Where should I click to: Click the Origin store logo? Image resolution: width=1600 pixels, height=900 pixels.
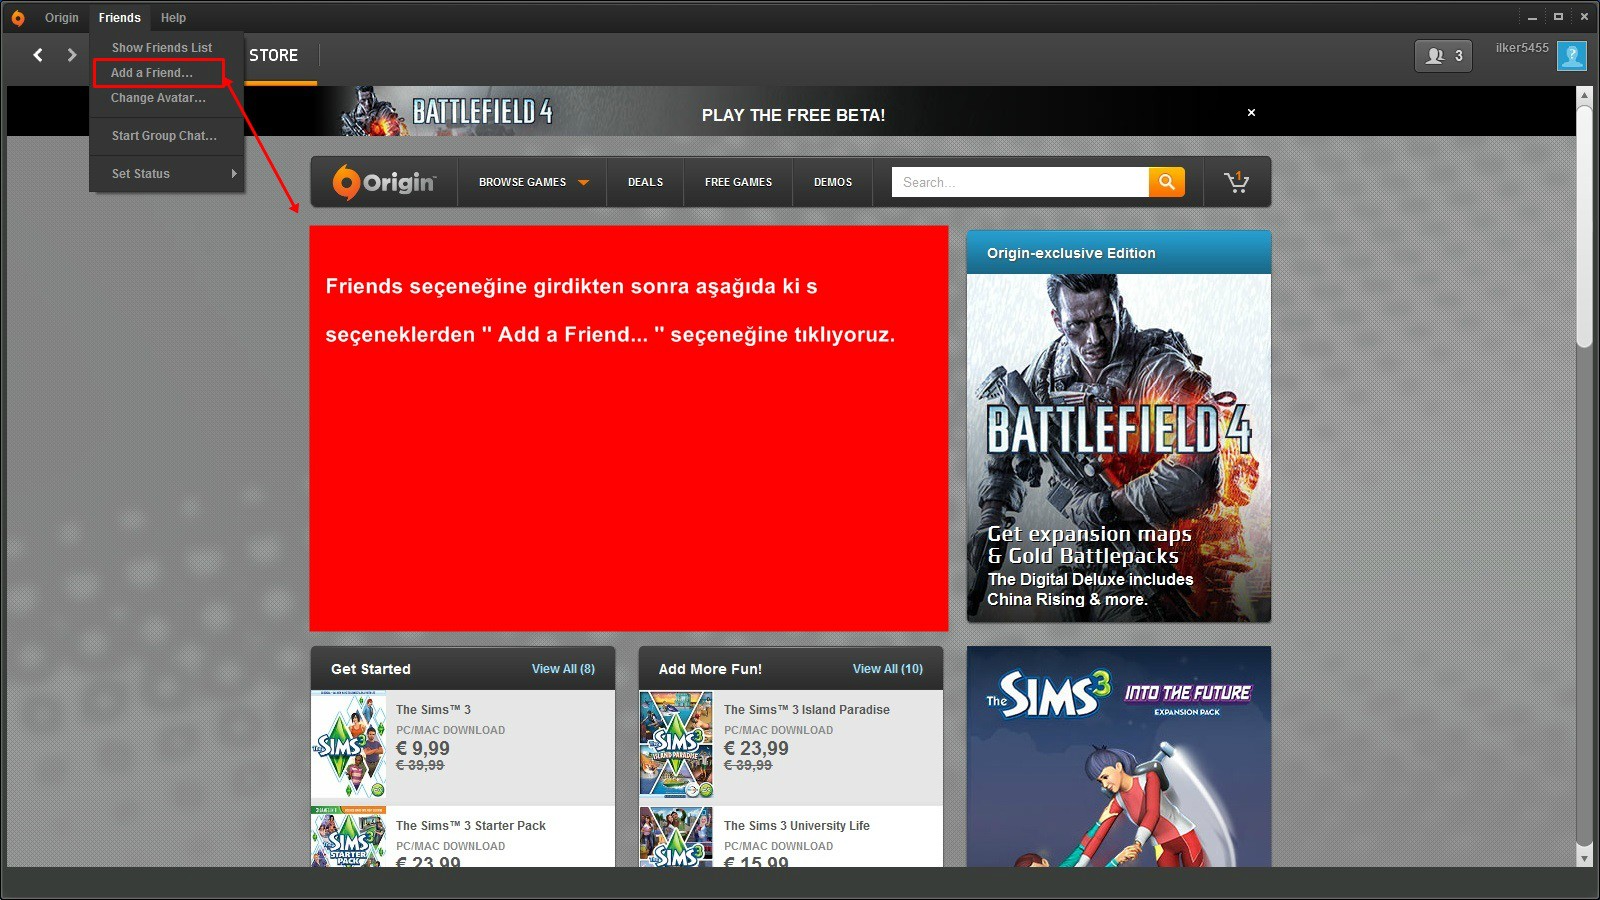click(x=384, y=182)
